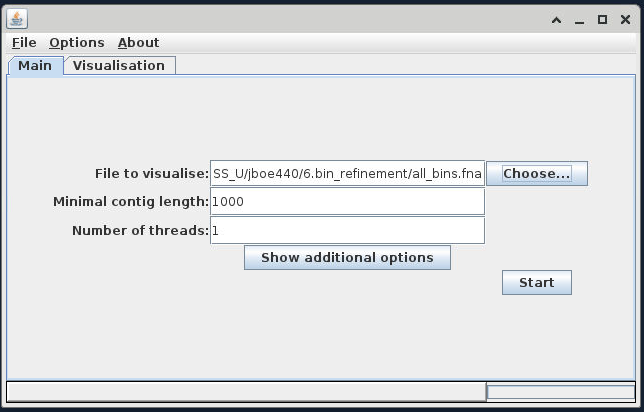Viewport: 644px width, 412px height.
Task: Close the application window
Action: coord(625,20)
